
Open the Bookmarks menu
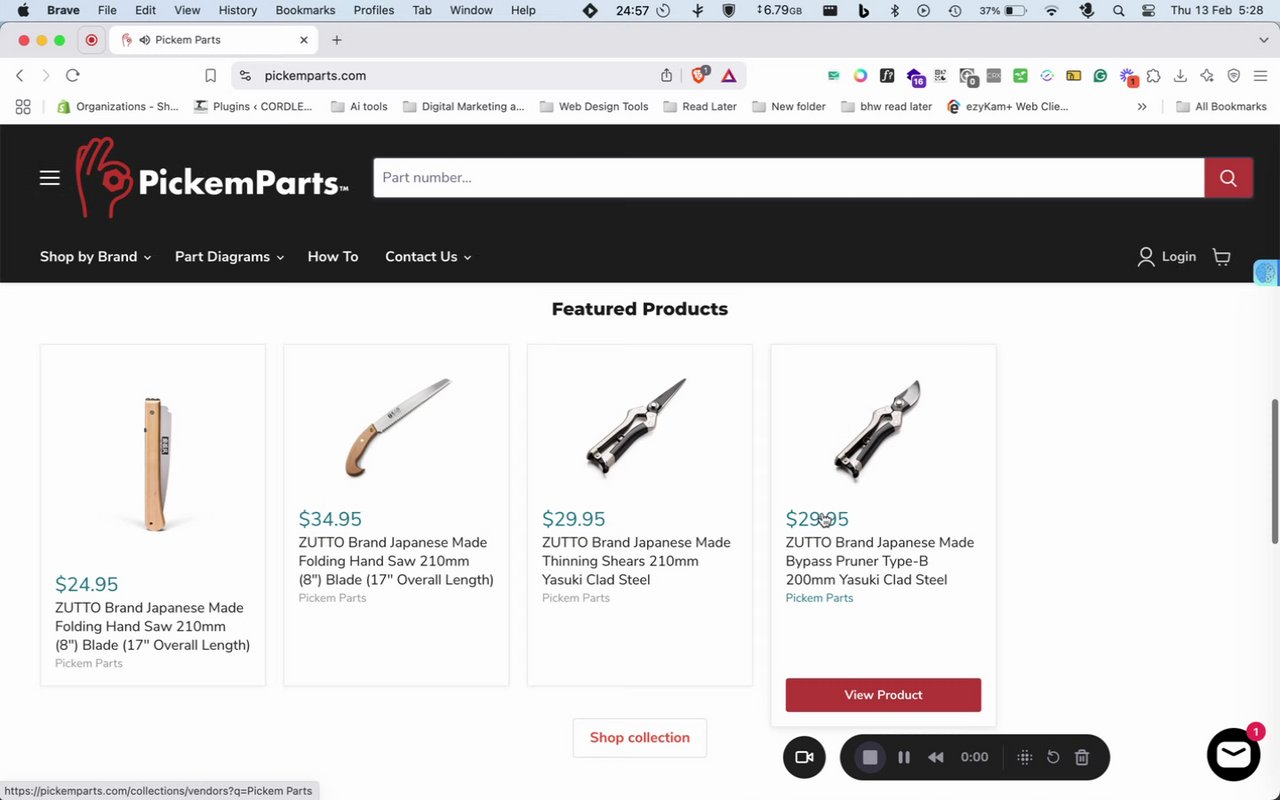[x=306, y=10]
